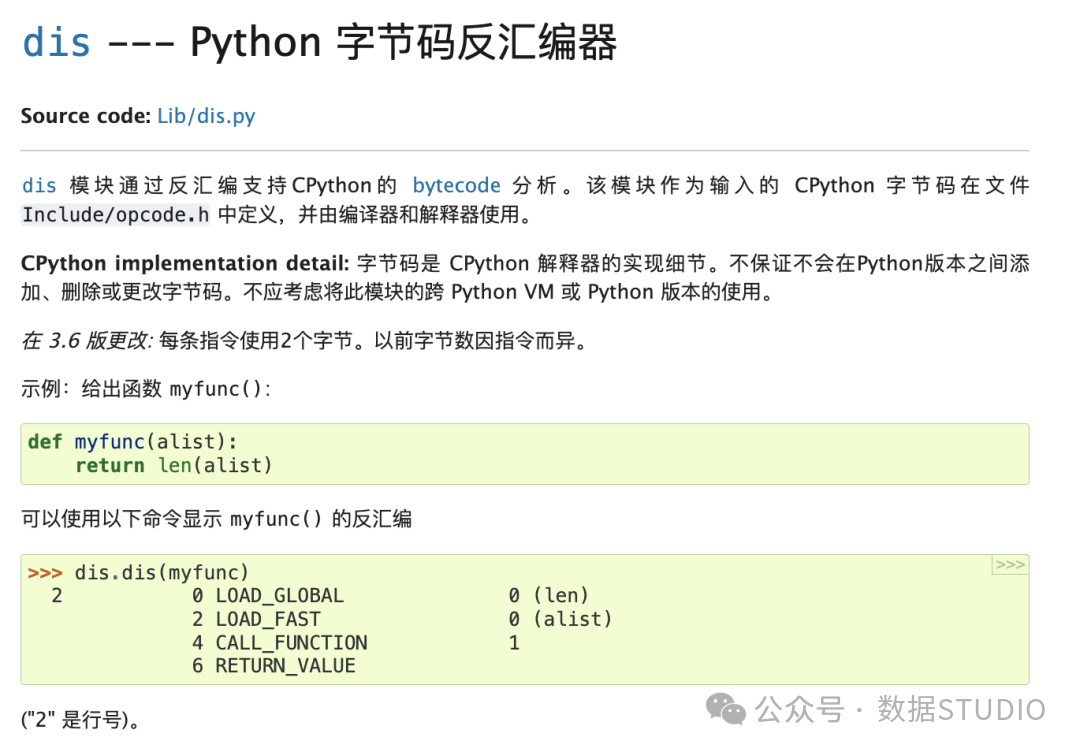Screen dimensions: 1080x752
Task: Click the RETURN_VALUE instruction line
Action: pos(273,666)
